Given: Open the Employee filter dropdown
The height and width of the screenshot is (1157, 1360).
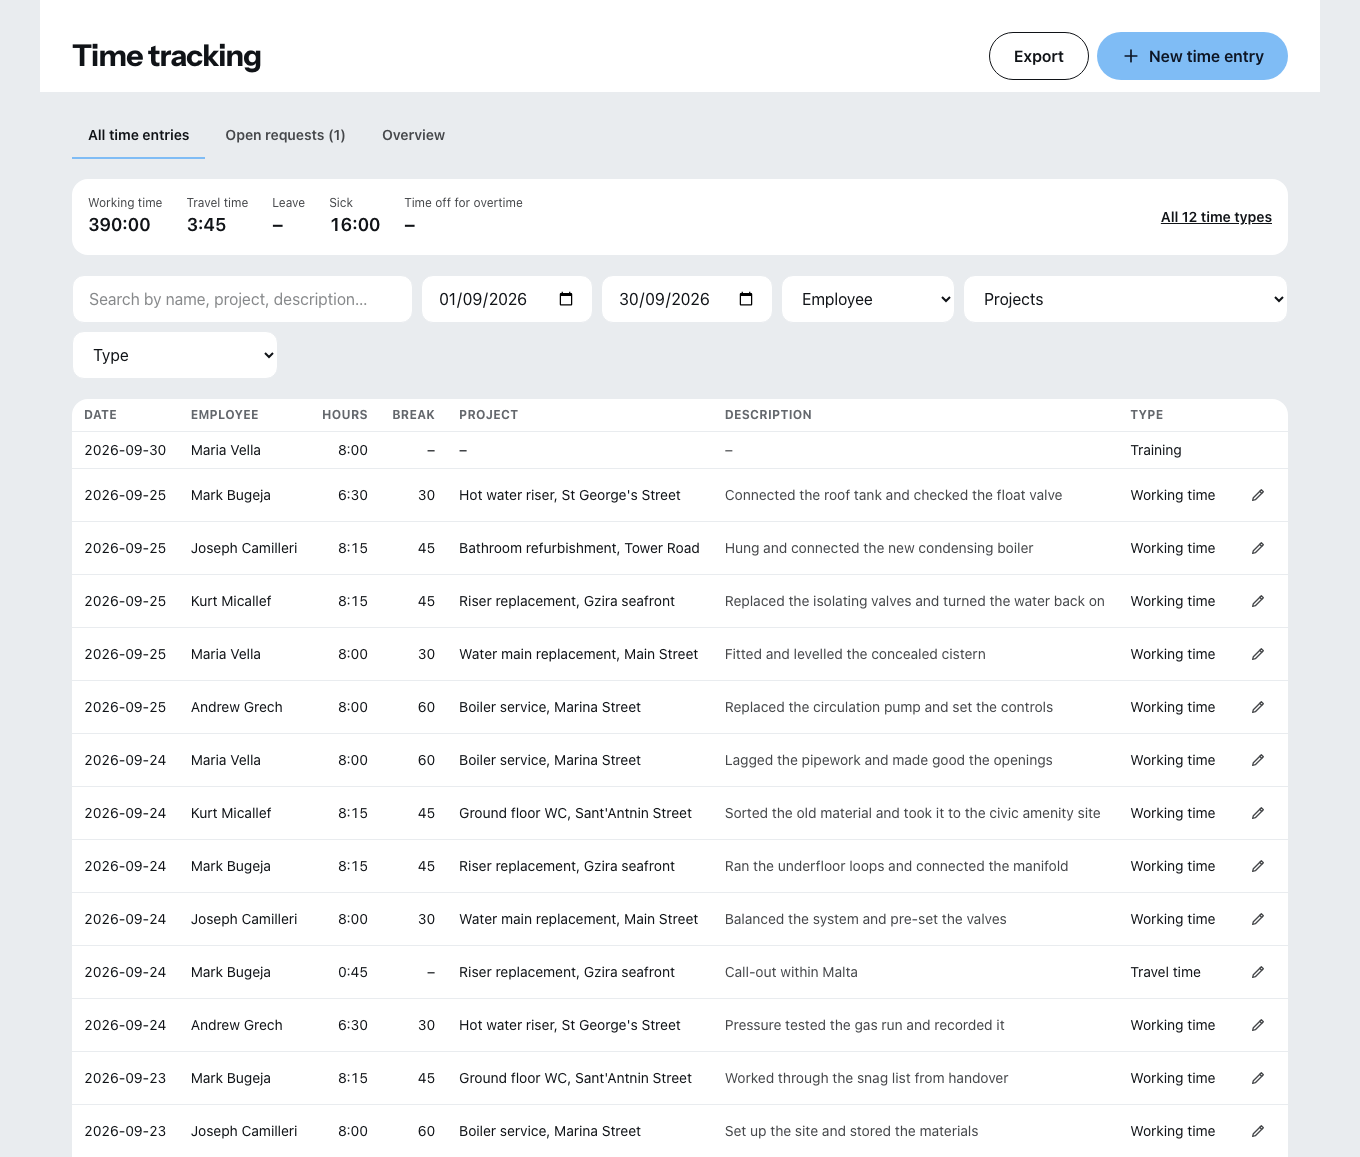Looking at the screenshot, I should [868, 299].
